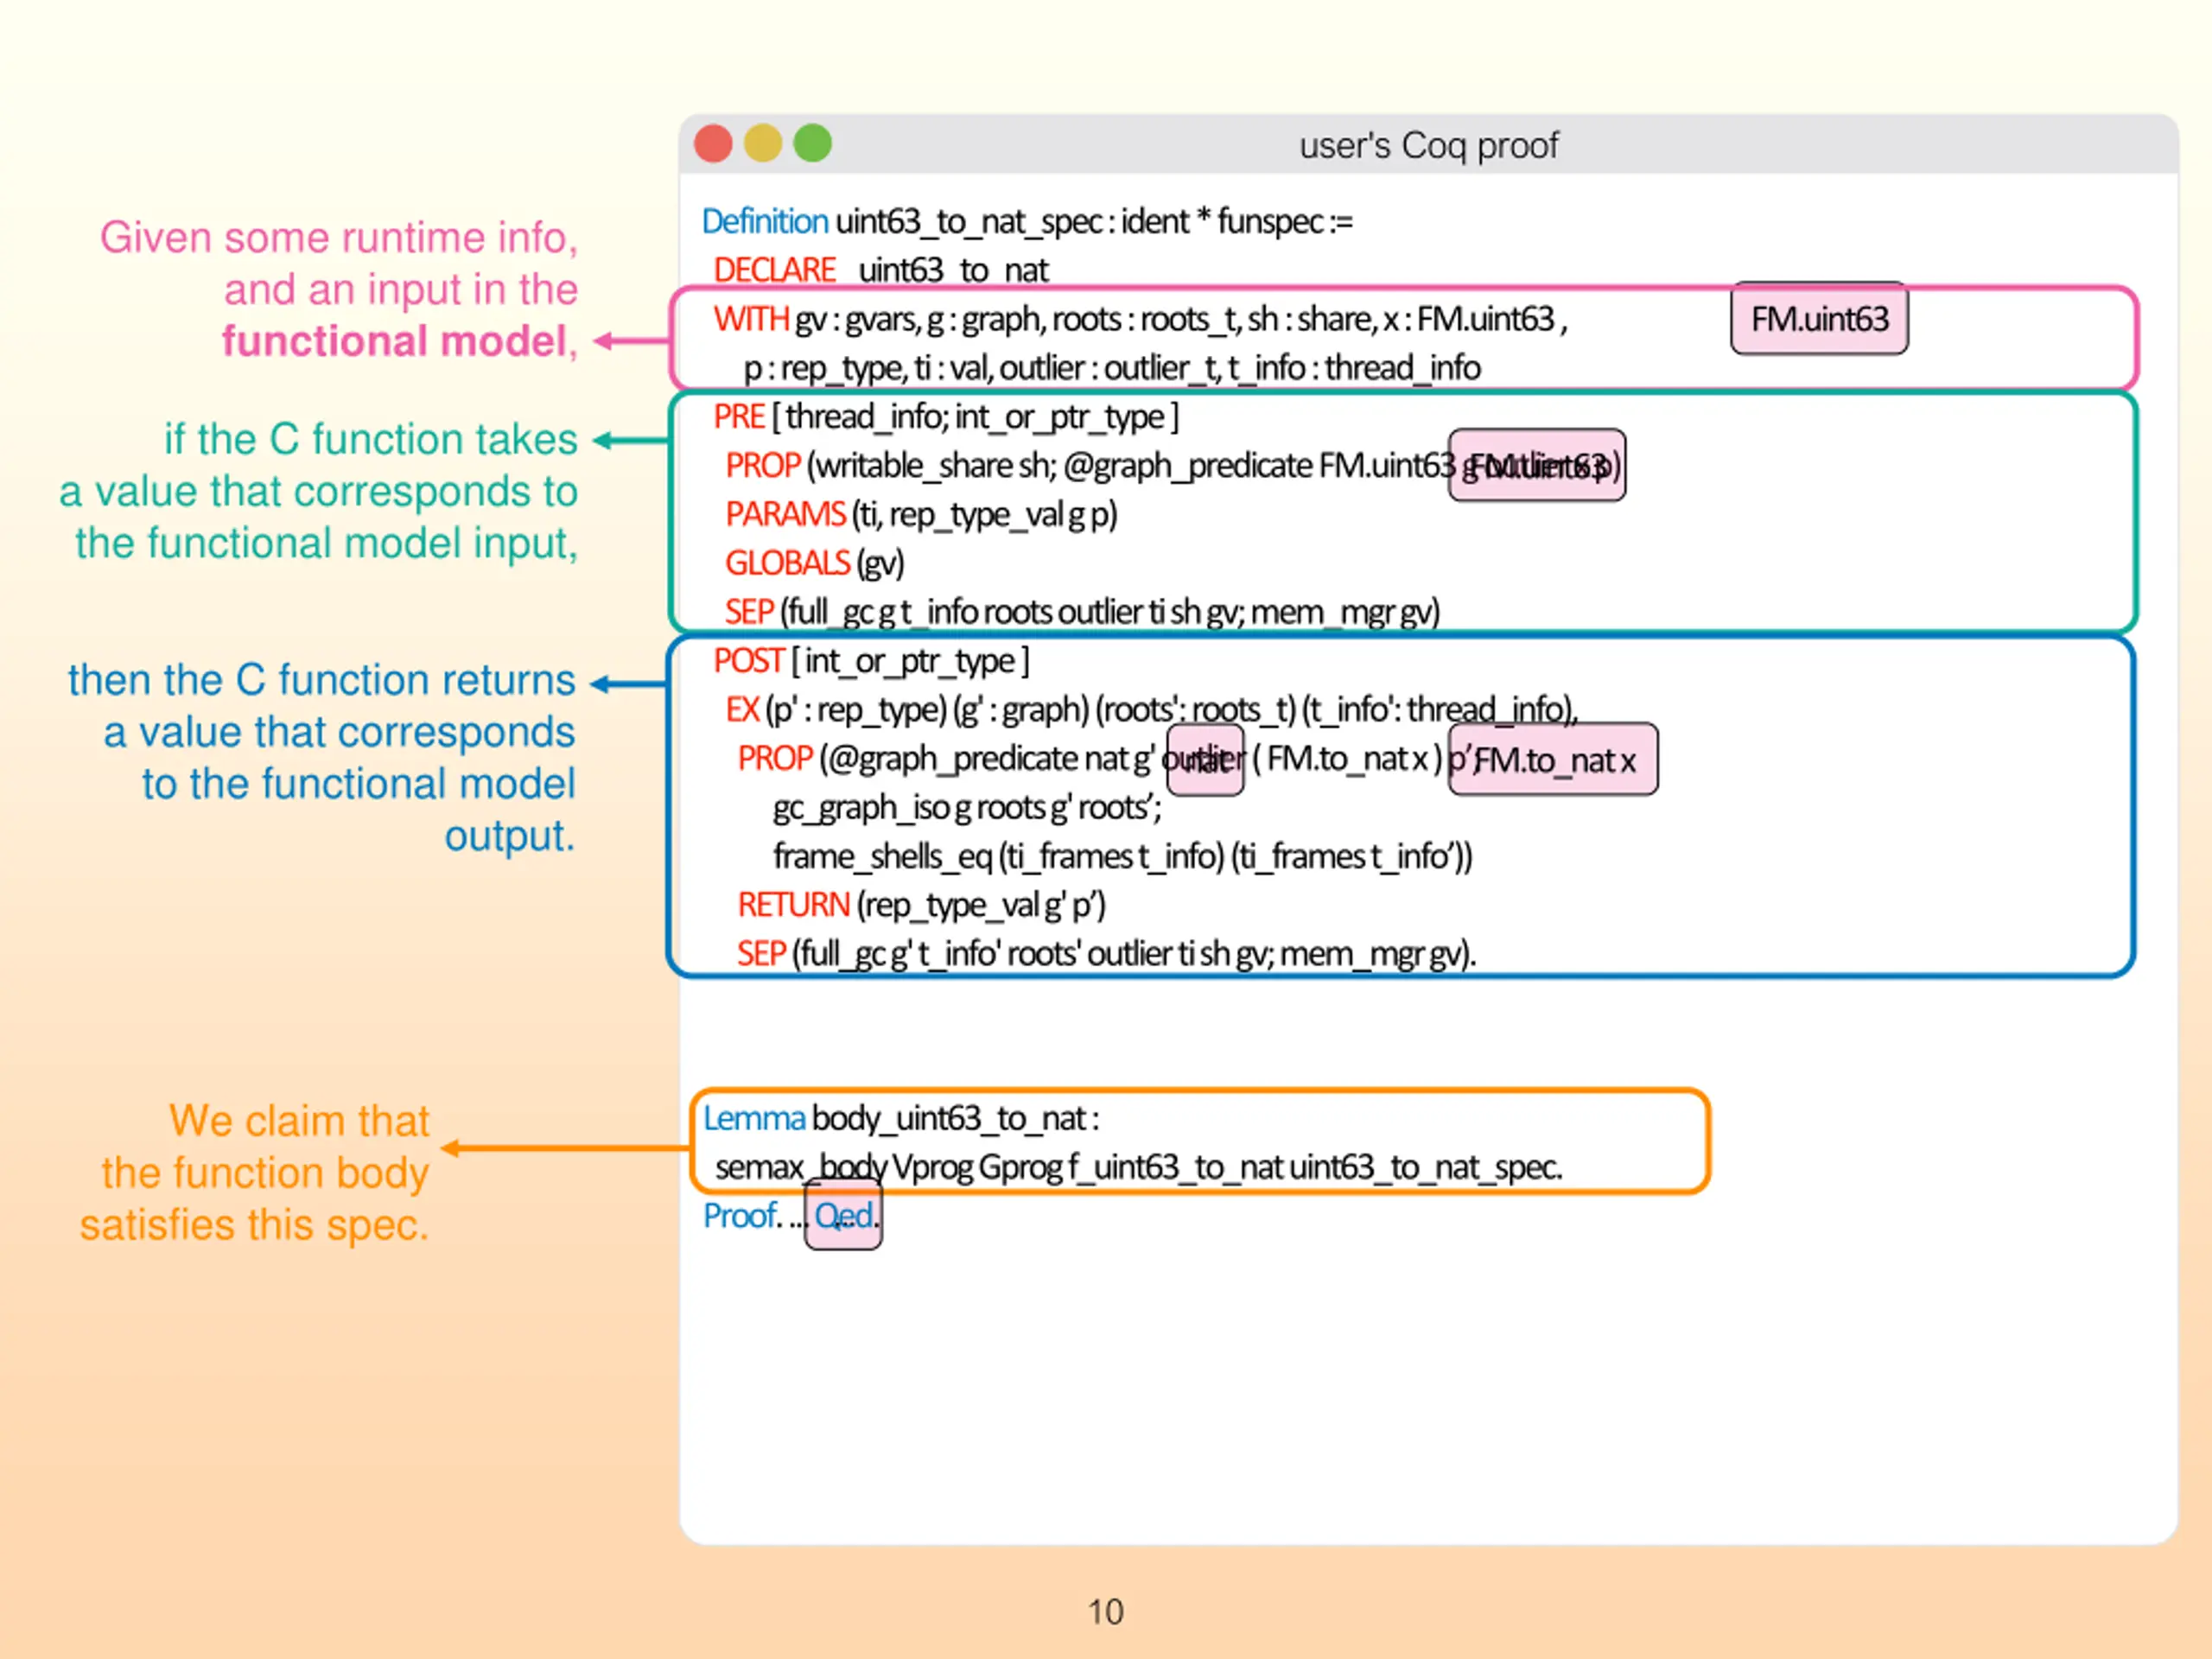Click "then the C function returns" annotation
2212x1659 pixels.
click(x=322, y=680)
